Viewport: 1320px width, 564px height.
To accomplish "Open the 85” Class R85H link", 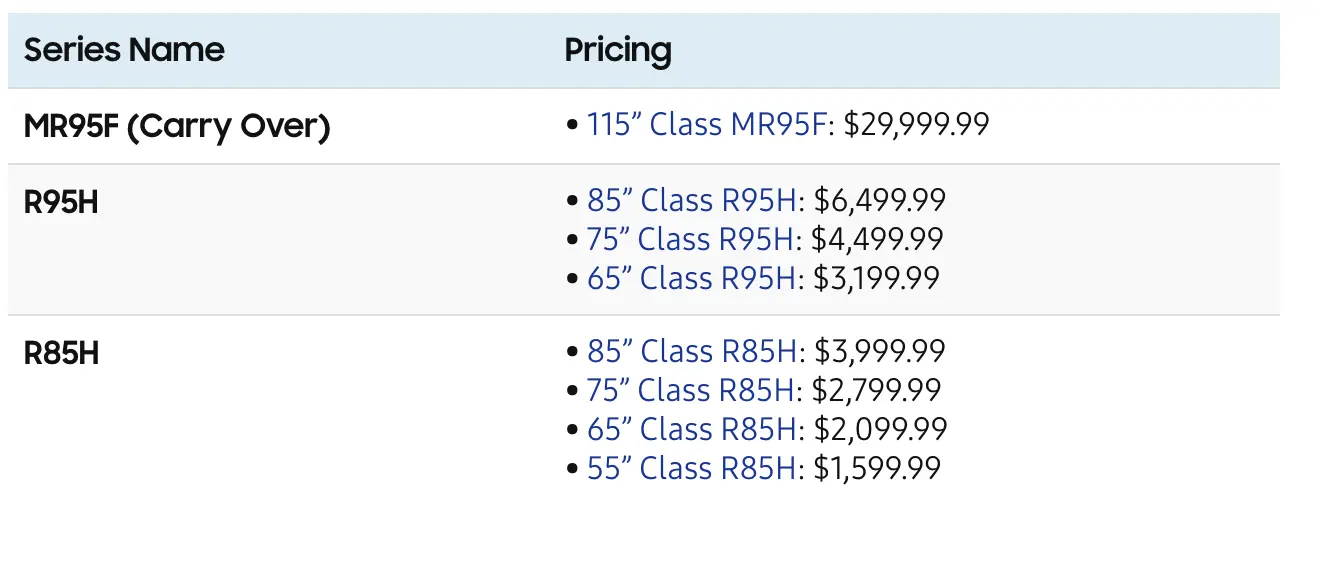I will [x=692, y=352].
